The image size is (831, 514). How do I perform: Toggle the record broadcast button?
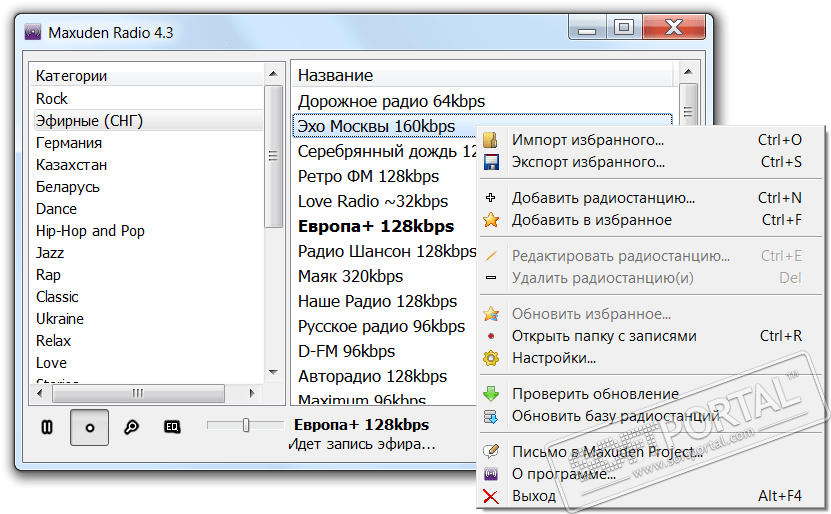point(90,427)
